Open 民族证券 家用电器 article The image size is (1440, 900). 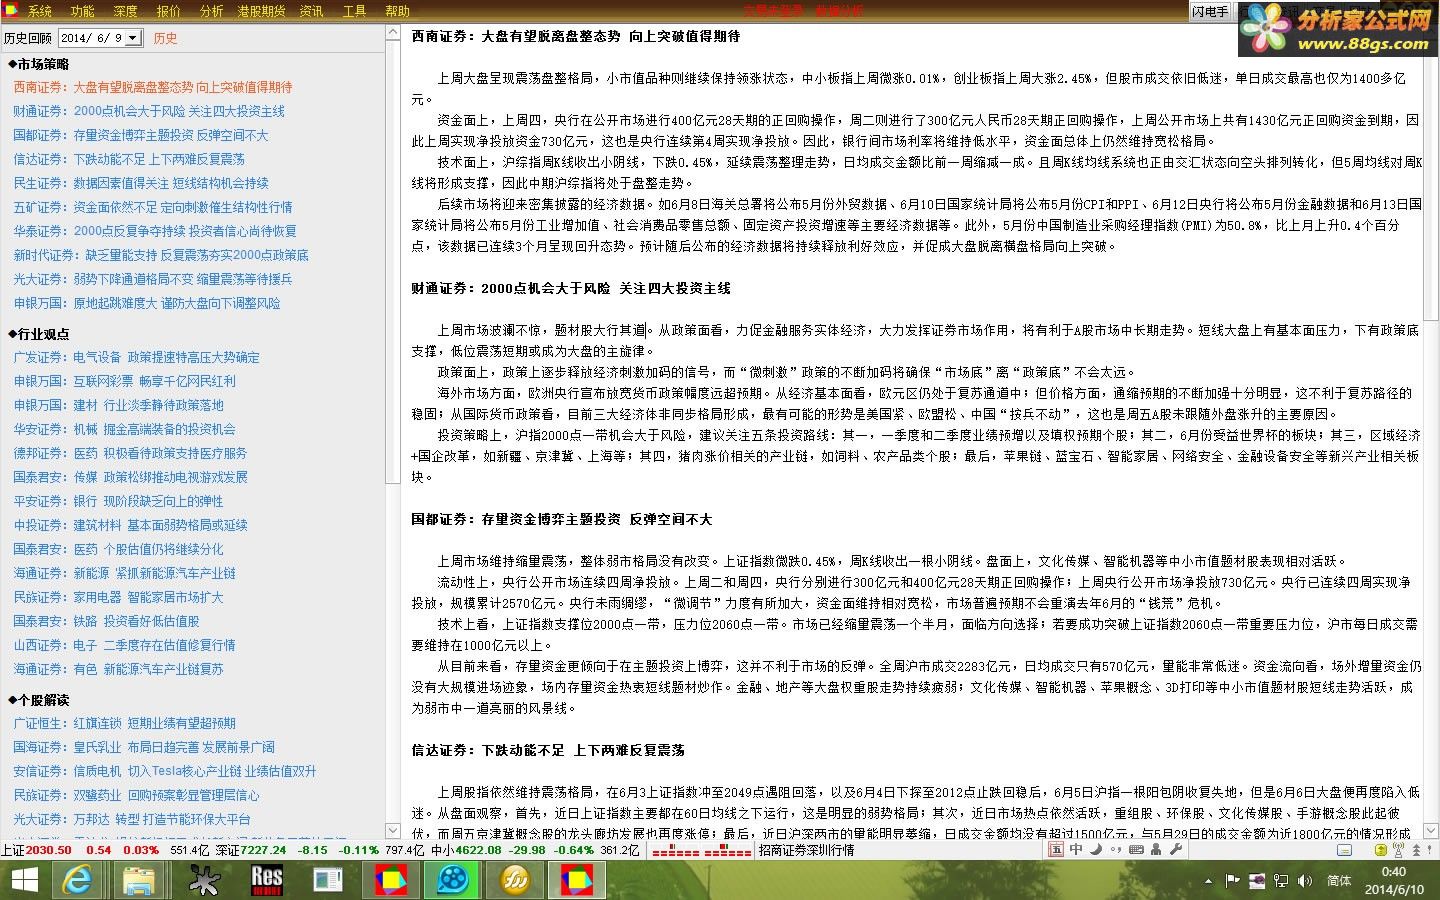[119, 597]
